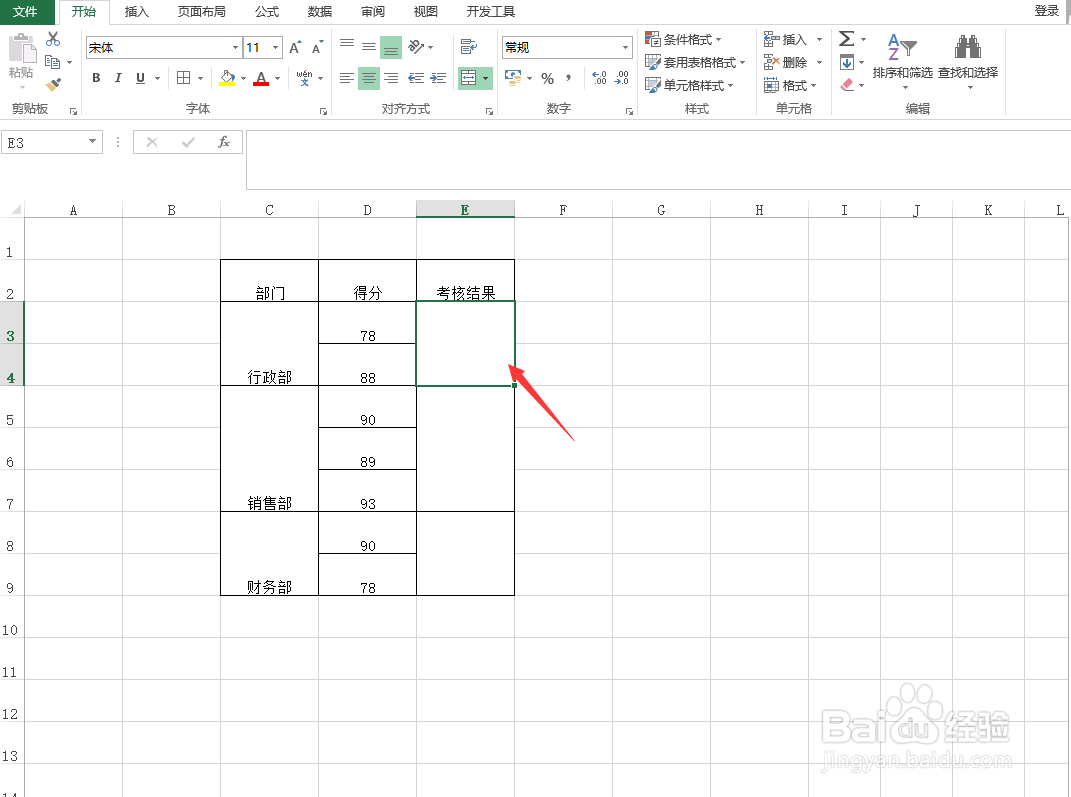
Task: Open the font size 11 dropdown
Action: click(276, 47)
